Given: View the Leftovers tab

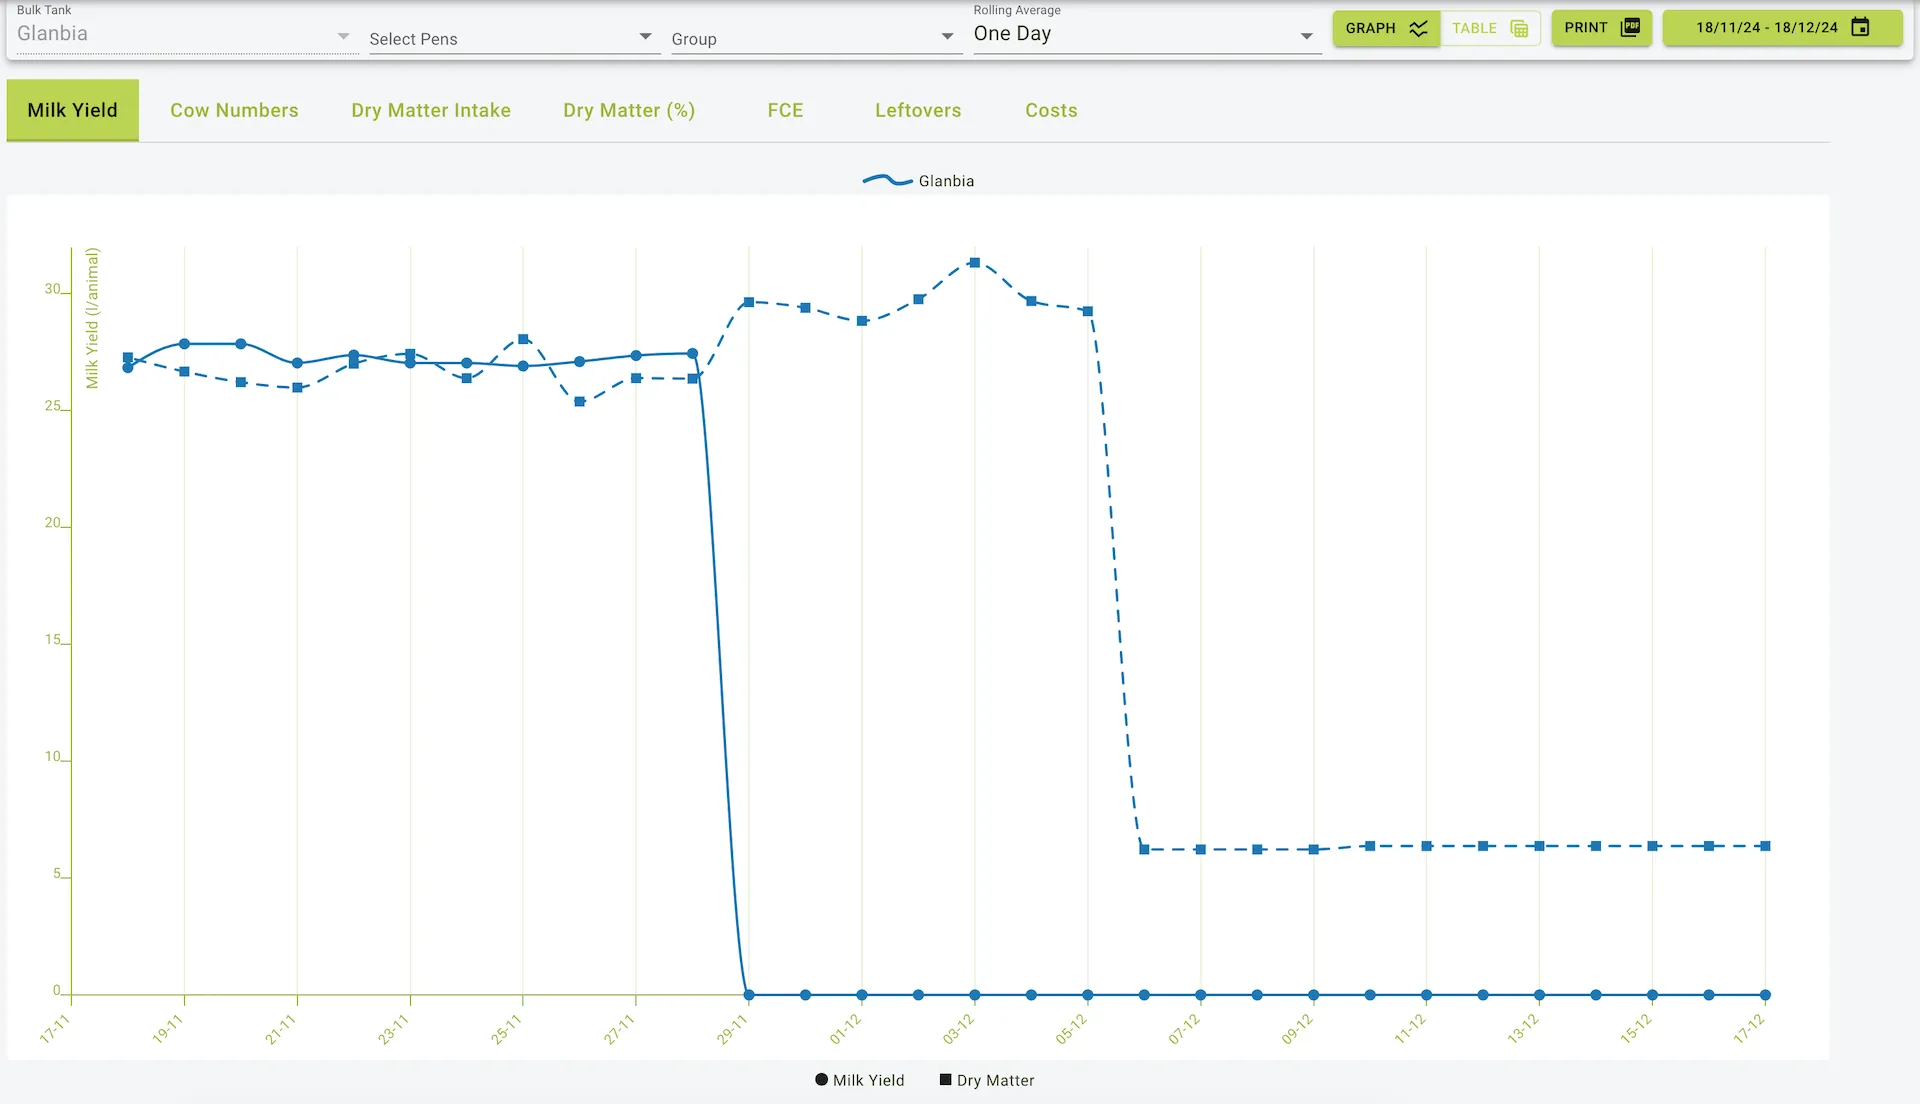Looking at the screenshot, I should pos(918,110).
